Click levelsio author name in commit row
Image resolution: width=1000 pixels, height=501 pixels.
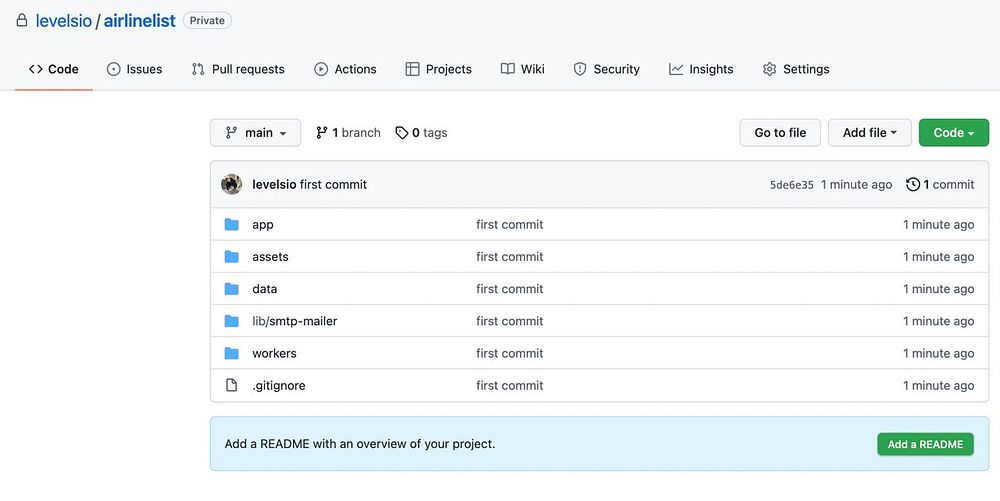pyautogui.click(x=274, y=184)
